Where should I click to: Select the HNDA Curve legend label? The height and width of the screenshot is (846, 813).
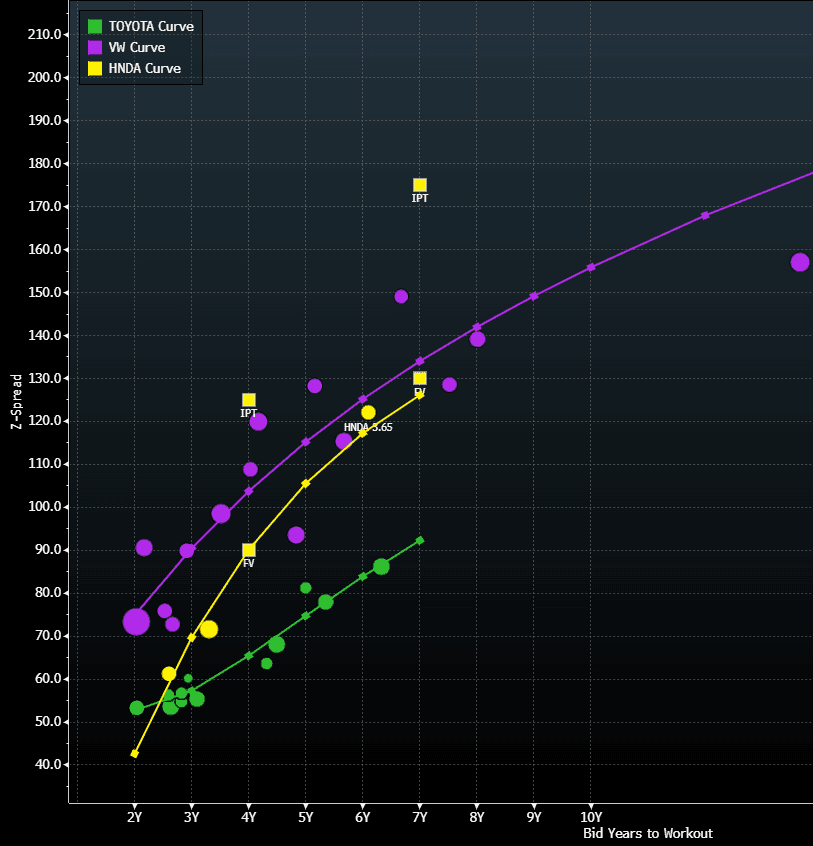[x=144, y=68]
